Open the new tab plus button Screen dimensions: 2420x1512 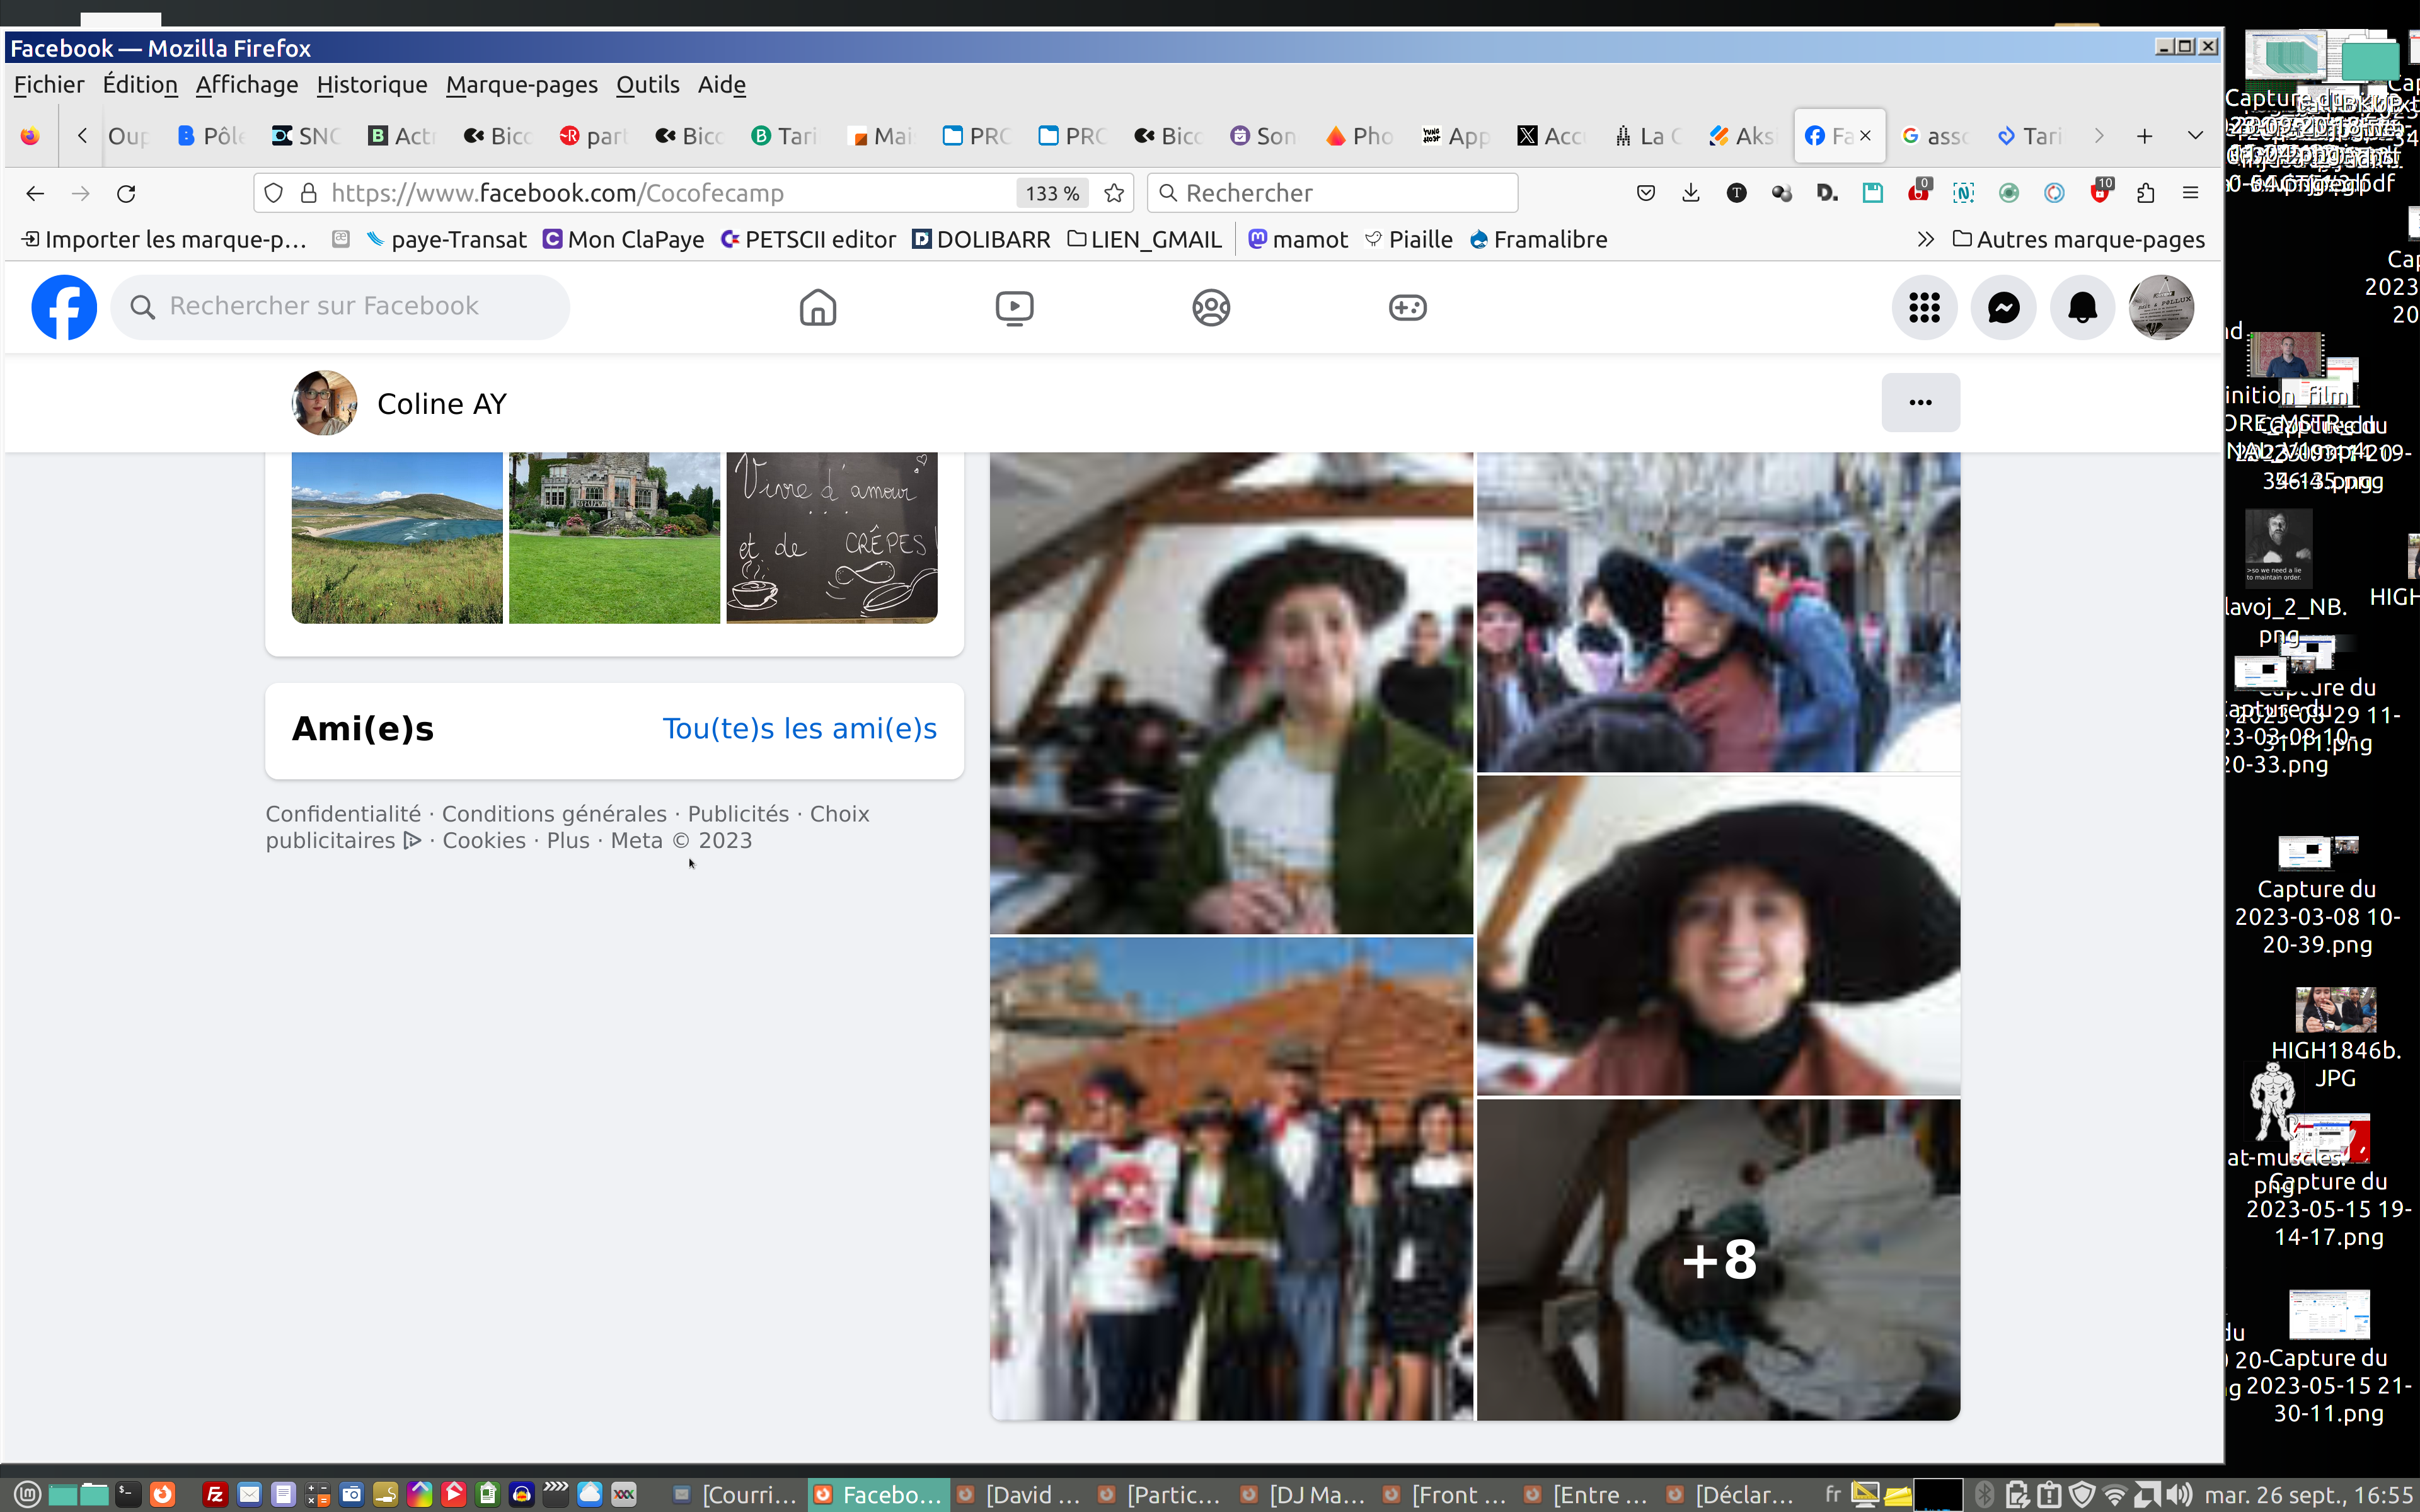pos(2144,135)
